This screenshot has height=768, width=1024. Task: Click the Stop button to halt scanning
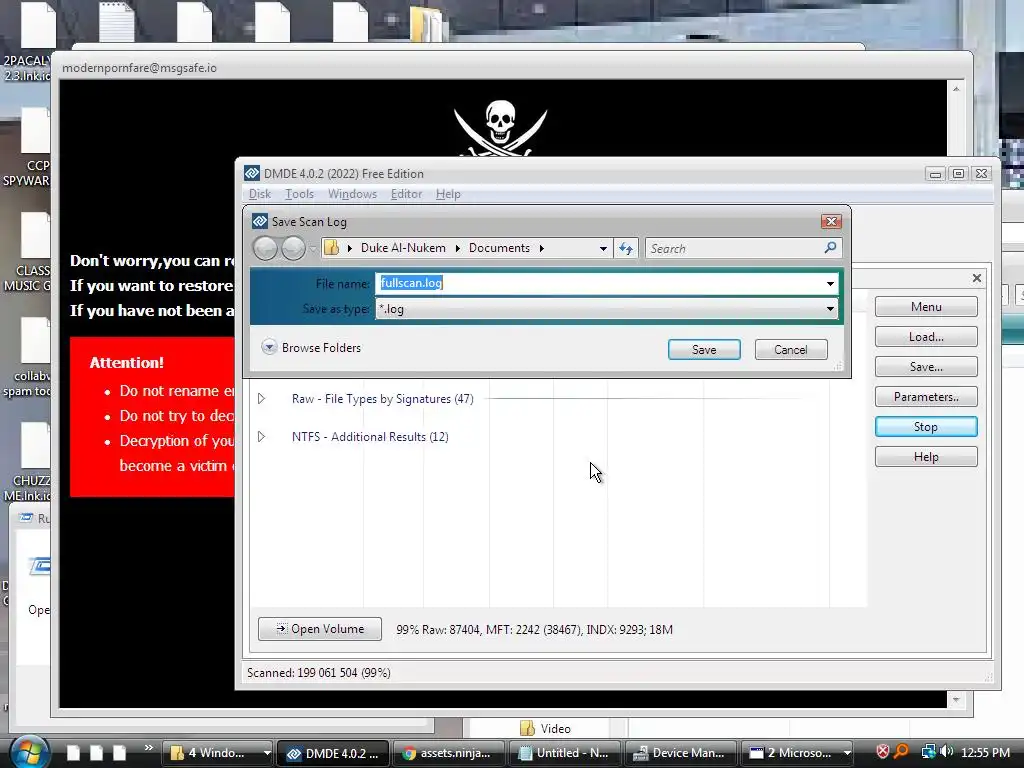coord(926,426)
